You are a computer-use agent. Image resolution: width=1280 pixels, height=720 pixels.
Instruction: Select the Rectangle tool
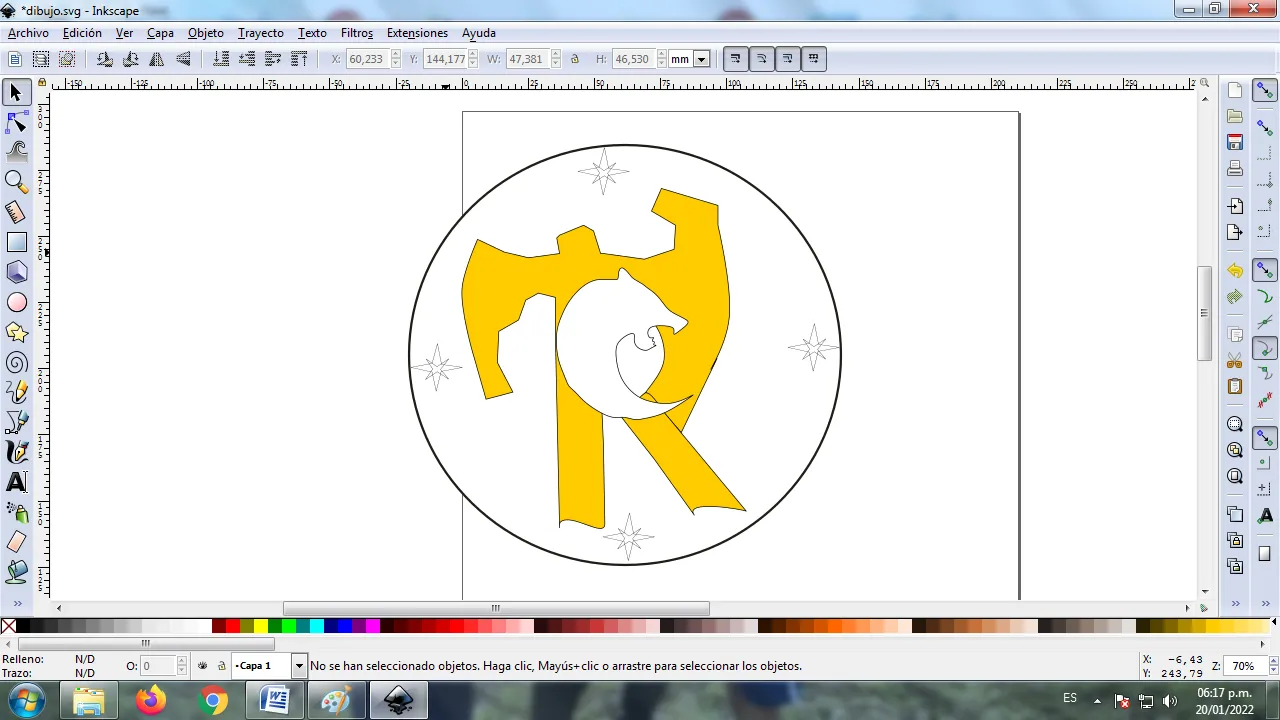16,242
